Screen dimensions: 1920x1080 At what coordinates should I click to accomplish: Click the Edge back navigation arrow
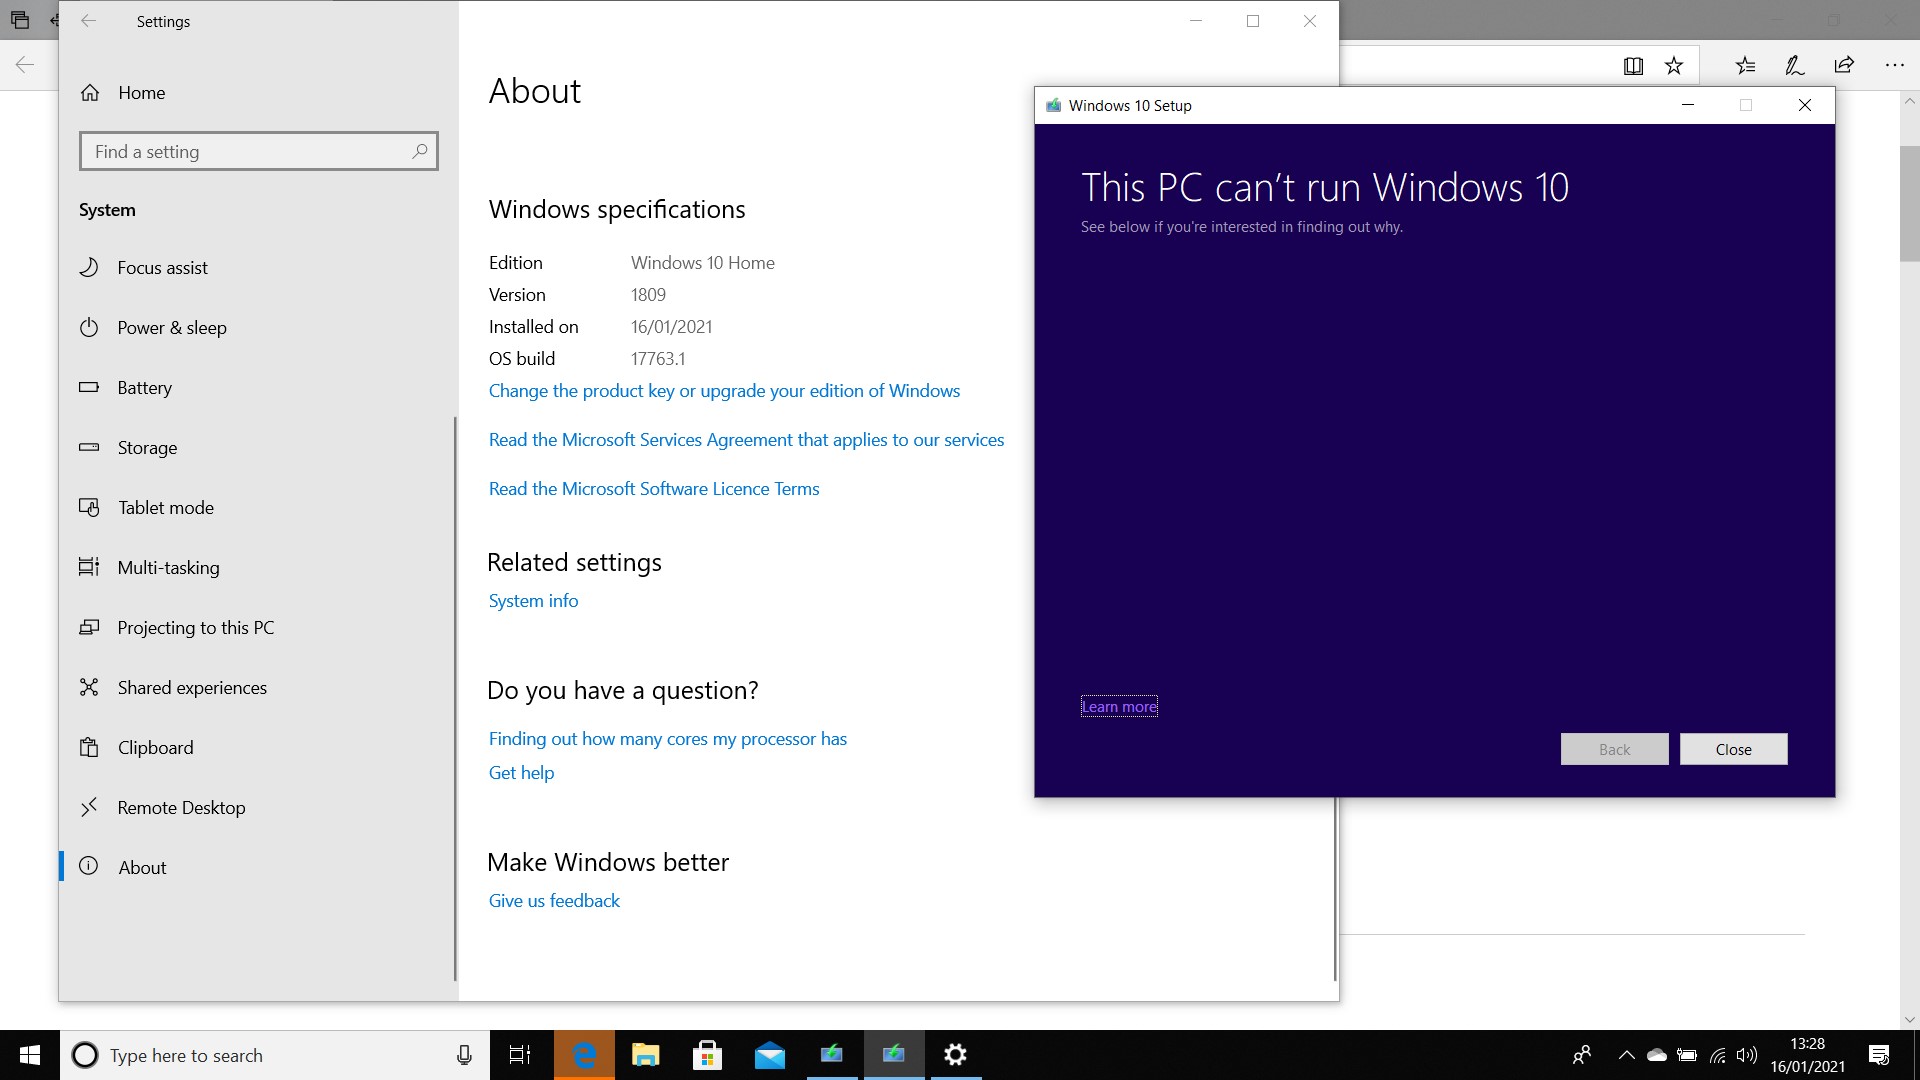25,66
